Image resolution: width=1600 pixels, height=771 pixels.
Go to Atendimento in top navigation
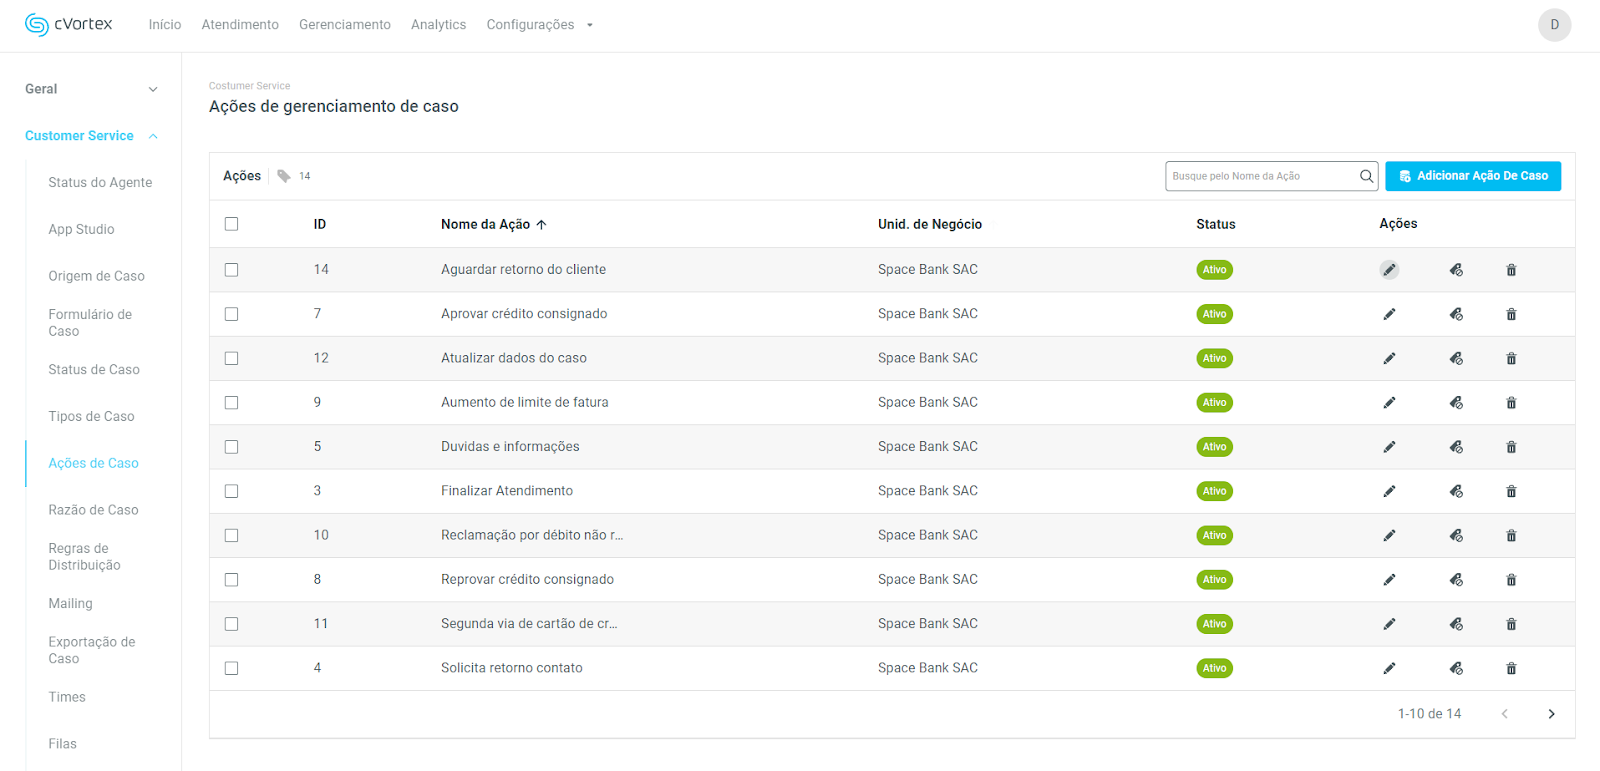[x=240, y=25]
